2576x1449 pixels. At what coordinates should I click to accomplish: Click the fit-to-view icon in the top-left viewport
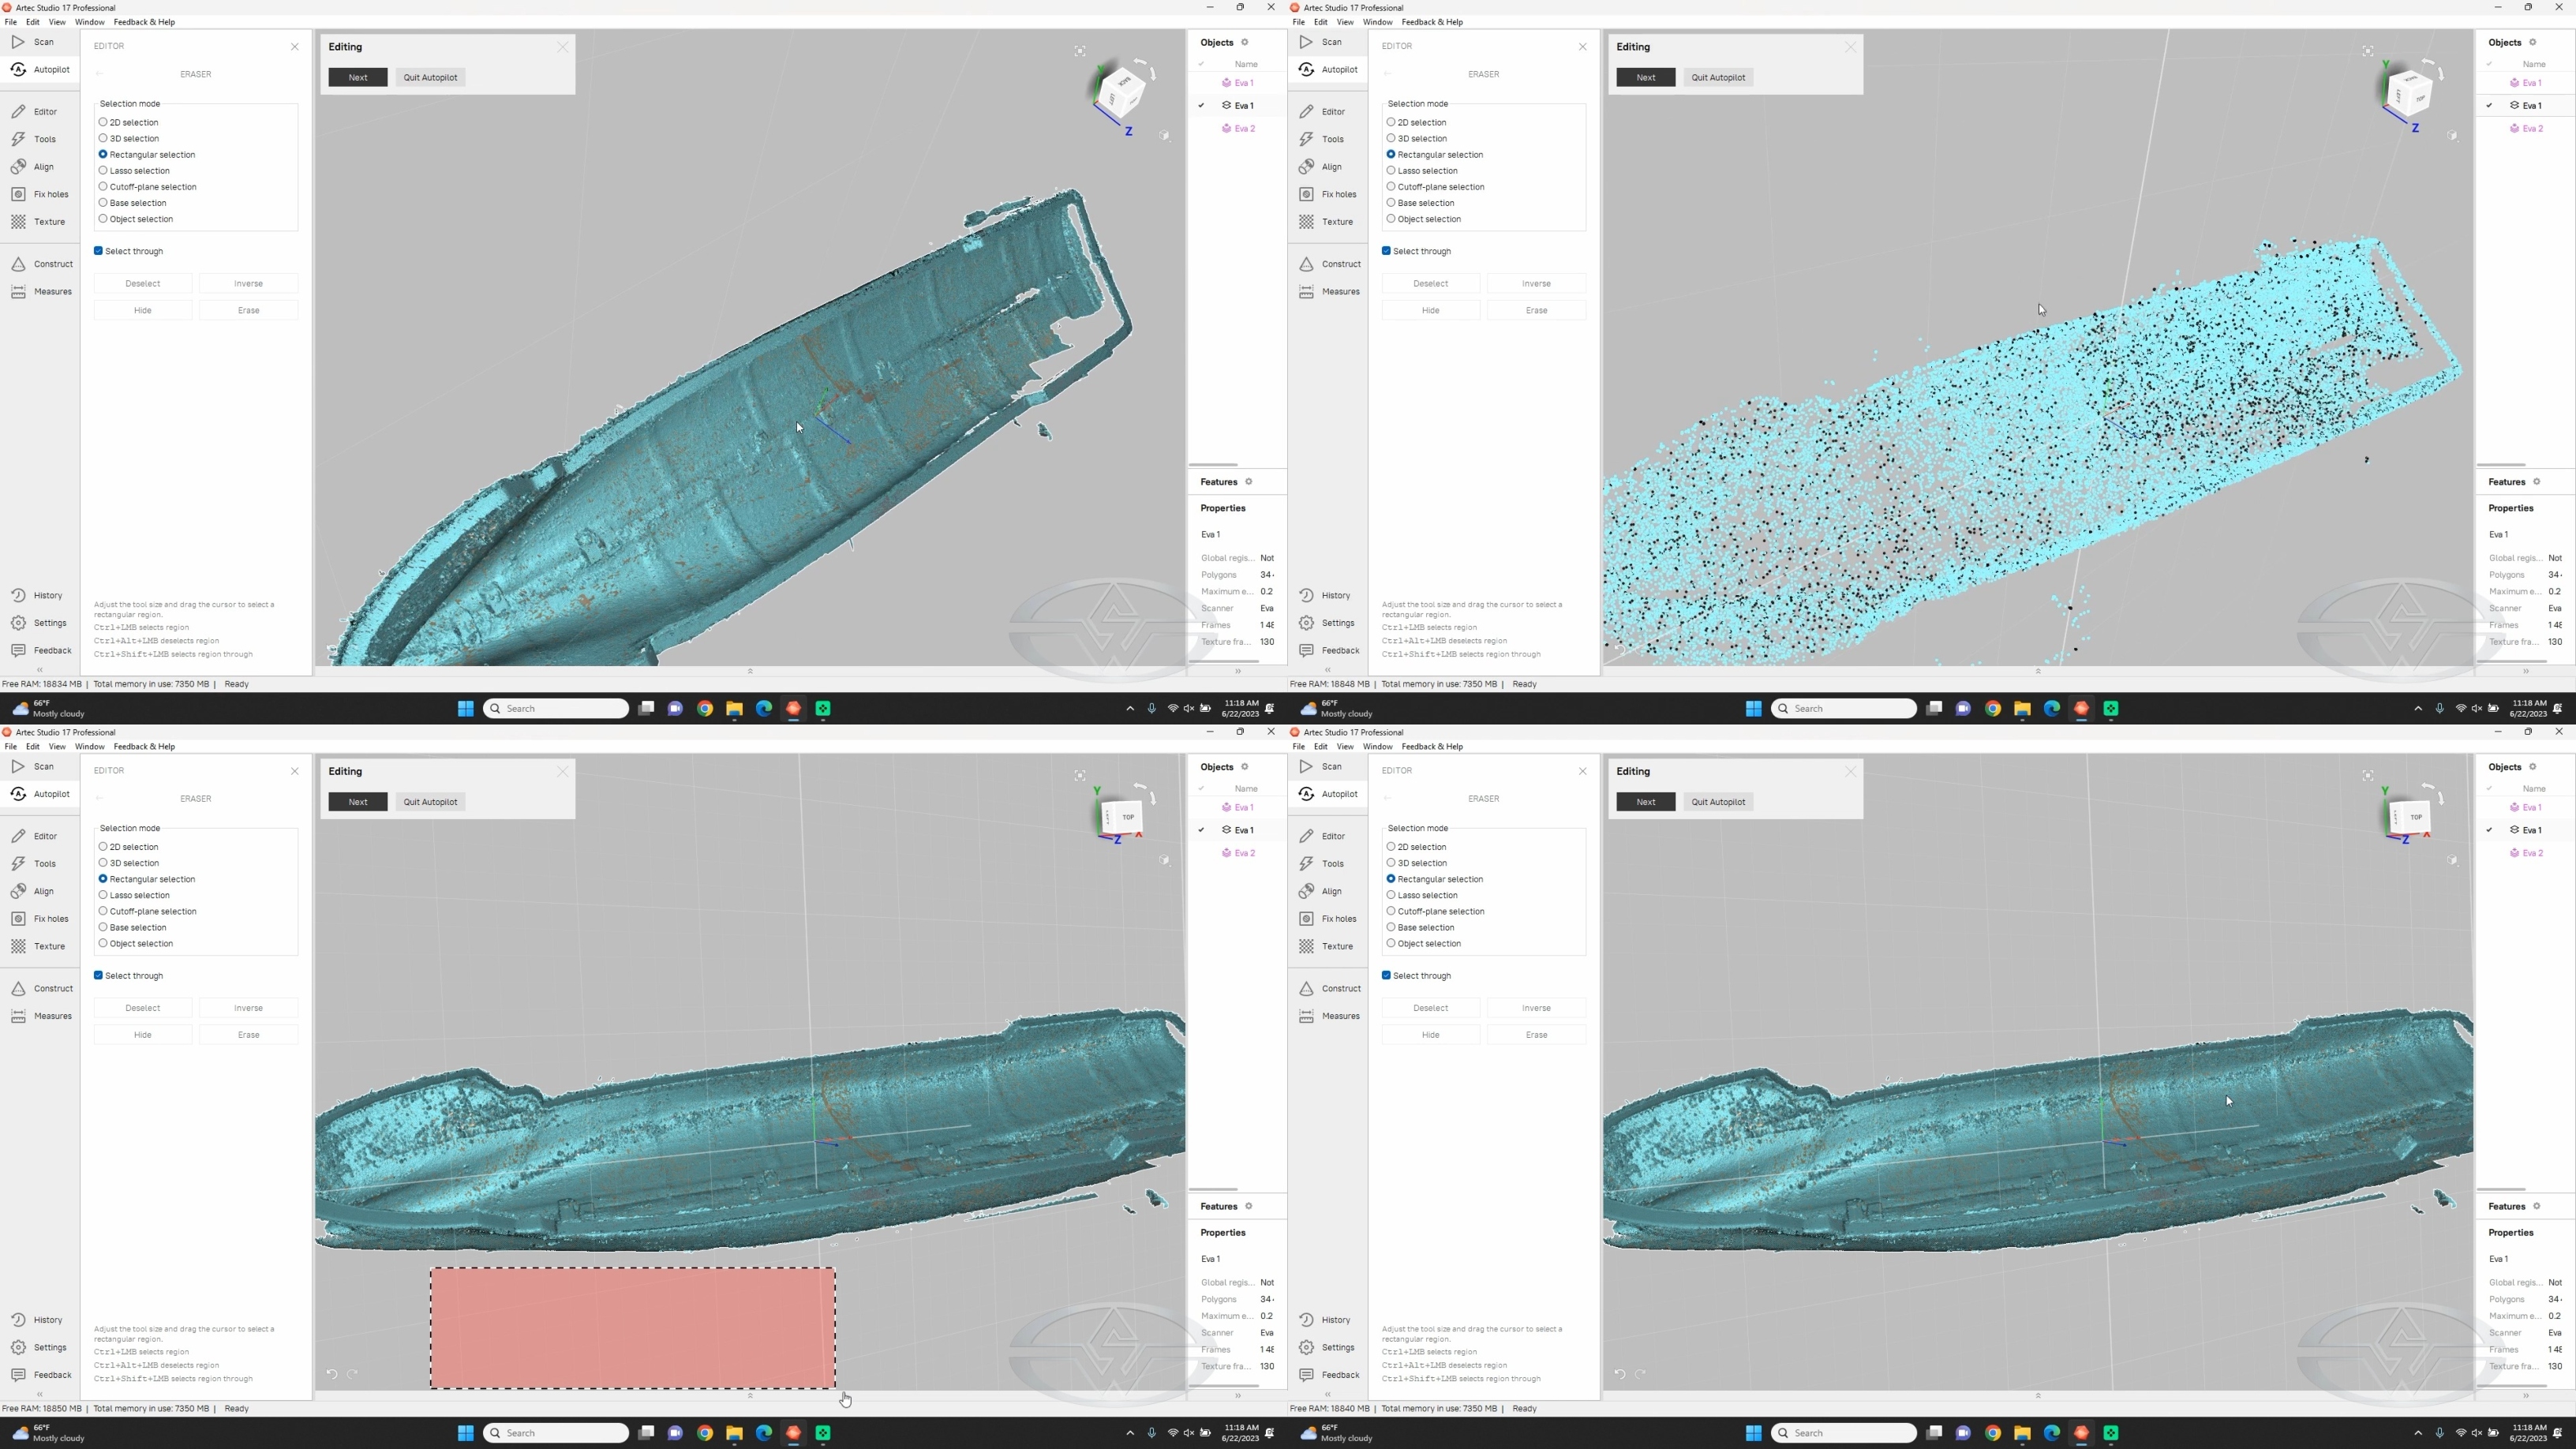click(x=1080, y=51)
